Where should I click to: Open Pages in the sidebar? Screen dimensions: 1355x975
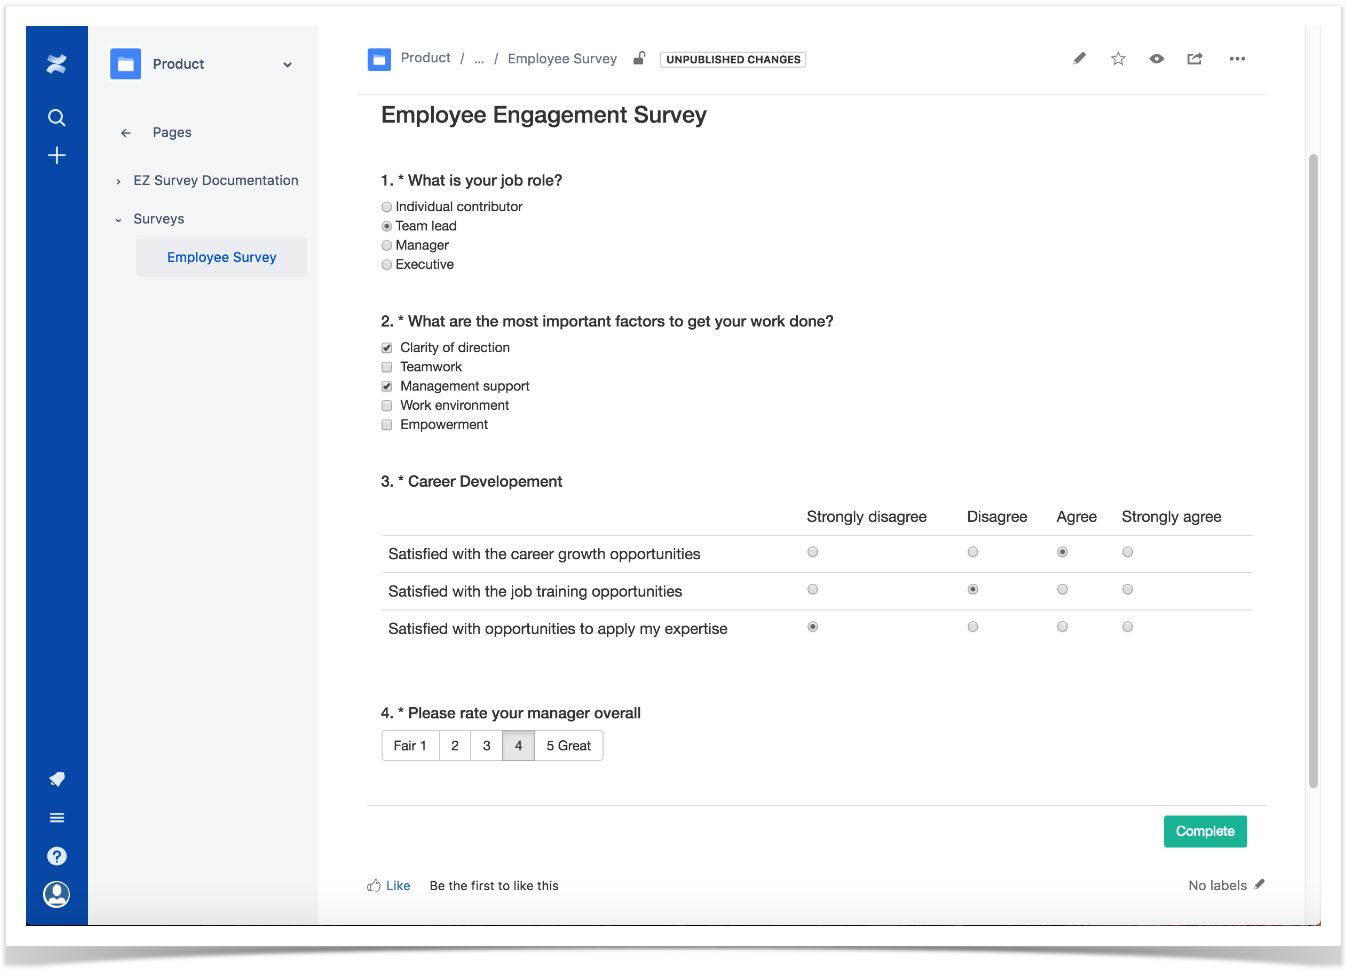click(x=172, y=133)
